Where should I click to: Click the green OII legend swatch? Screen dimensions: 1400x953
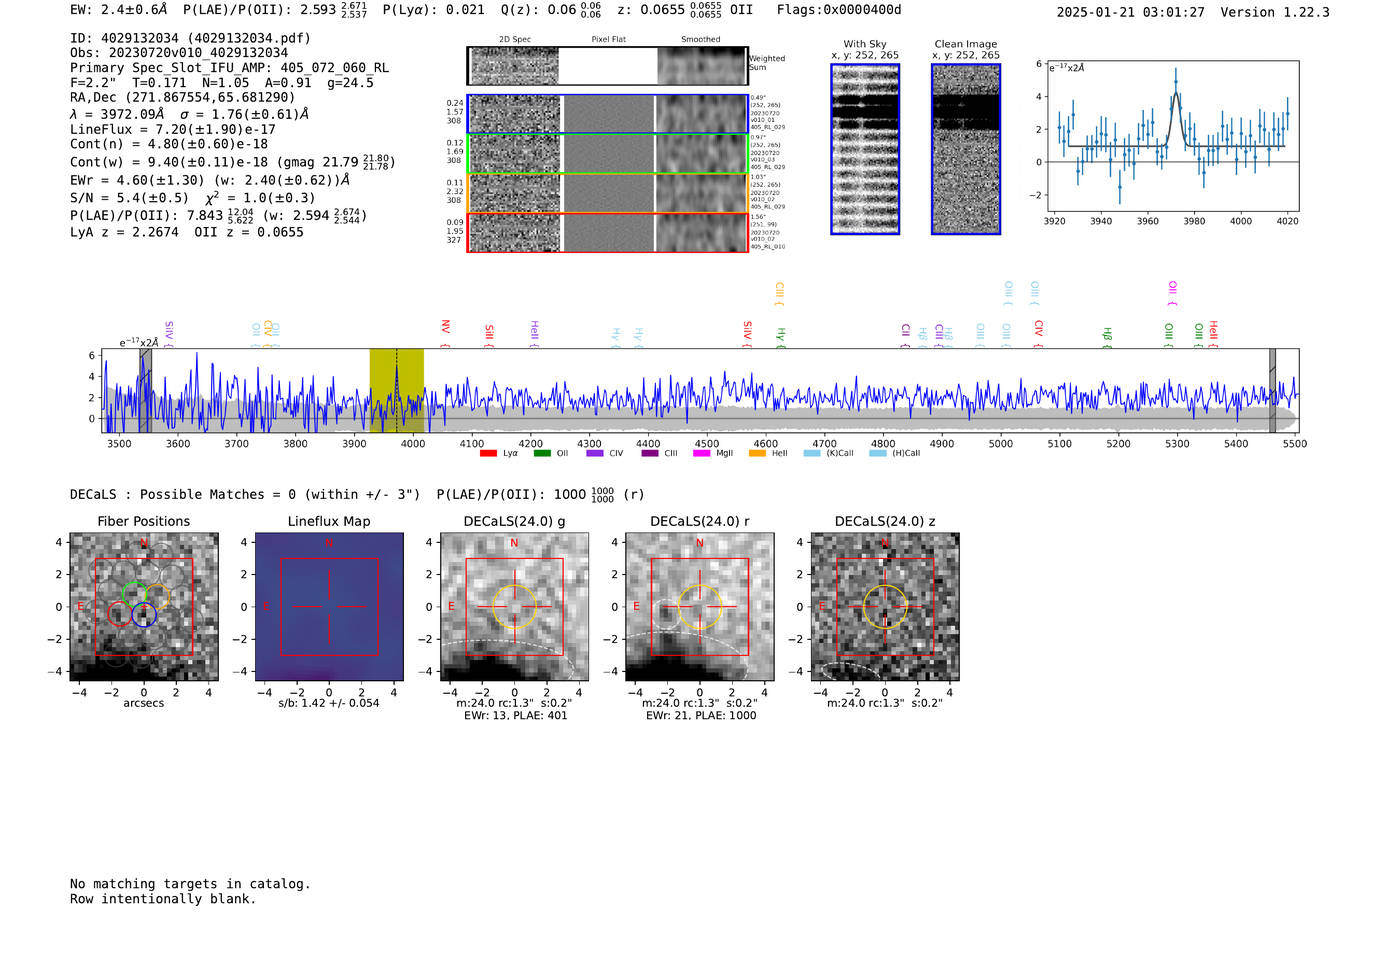[542, 453]
